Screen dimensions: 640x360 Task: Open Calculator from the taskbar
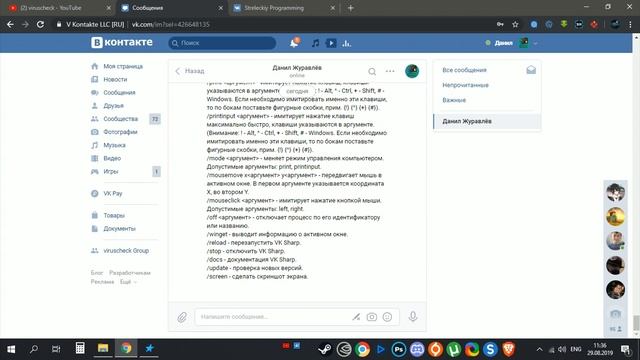[80, 348]
